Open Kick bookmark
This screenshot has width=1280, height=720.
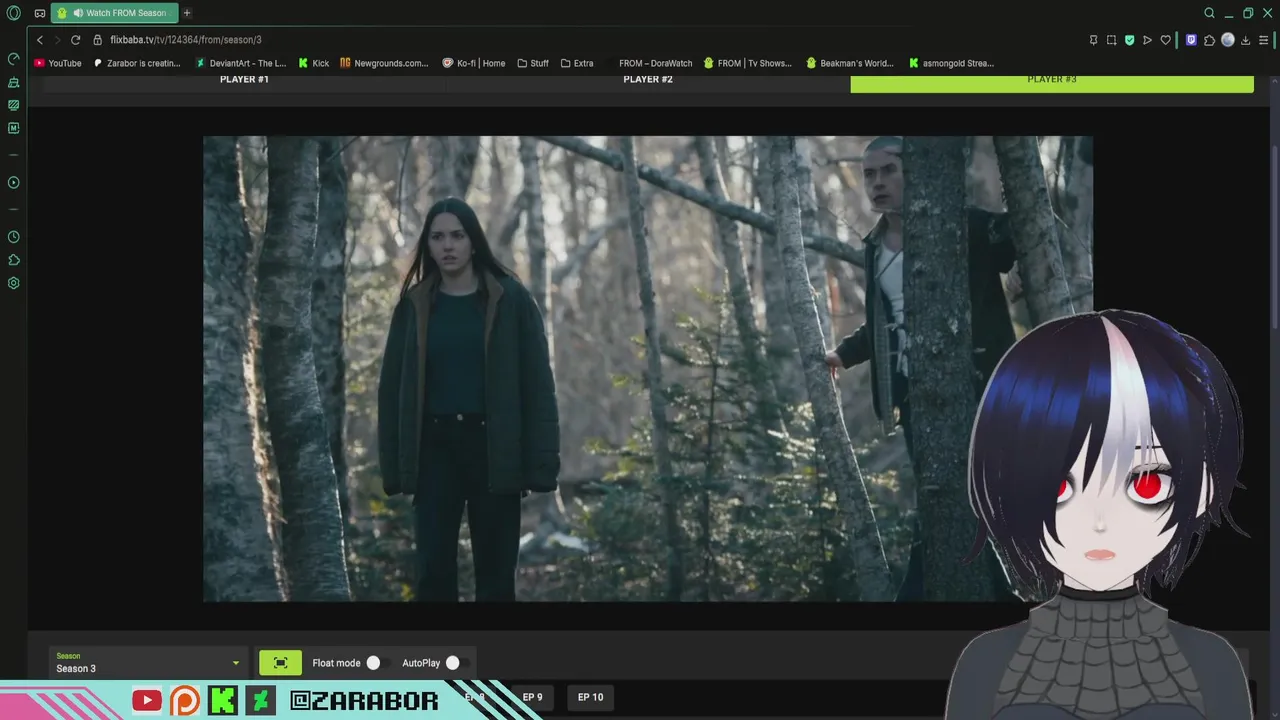click(313, 63)
